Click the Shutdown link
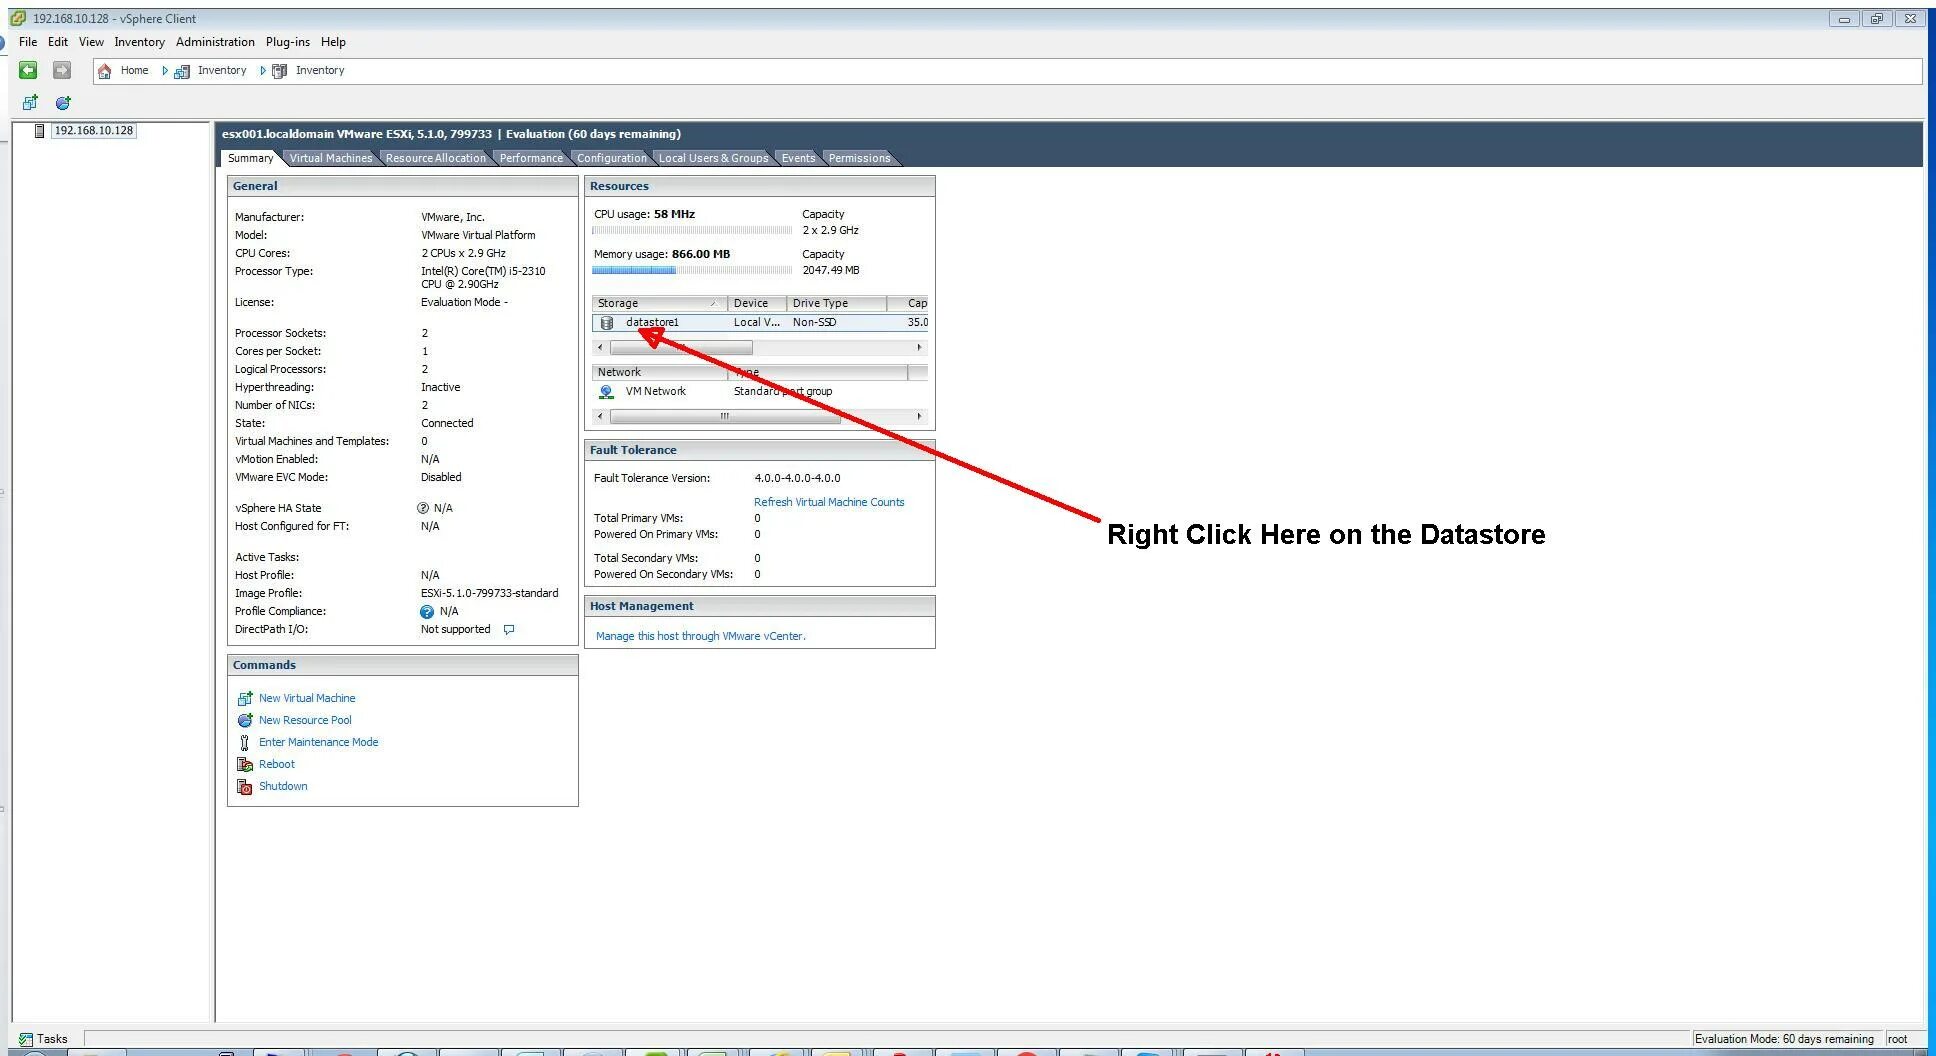The width and height of the screenshot is (1936, 1056). 283,787
